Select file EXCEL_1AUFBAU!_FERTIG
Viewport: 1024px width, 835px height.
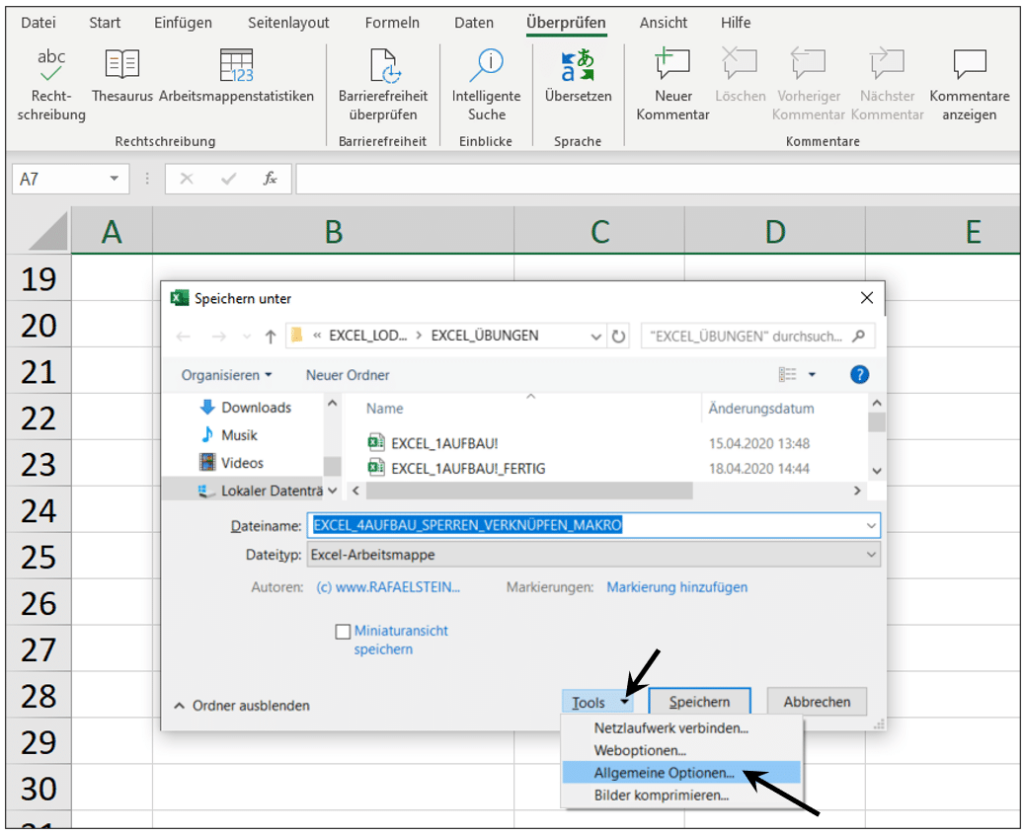[x=457, y=469]
